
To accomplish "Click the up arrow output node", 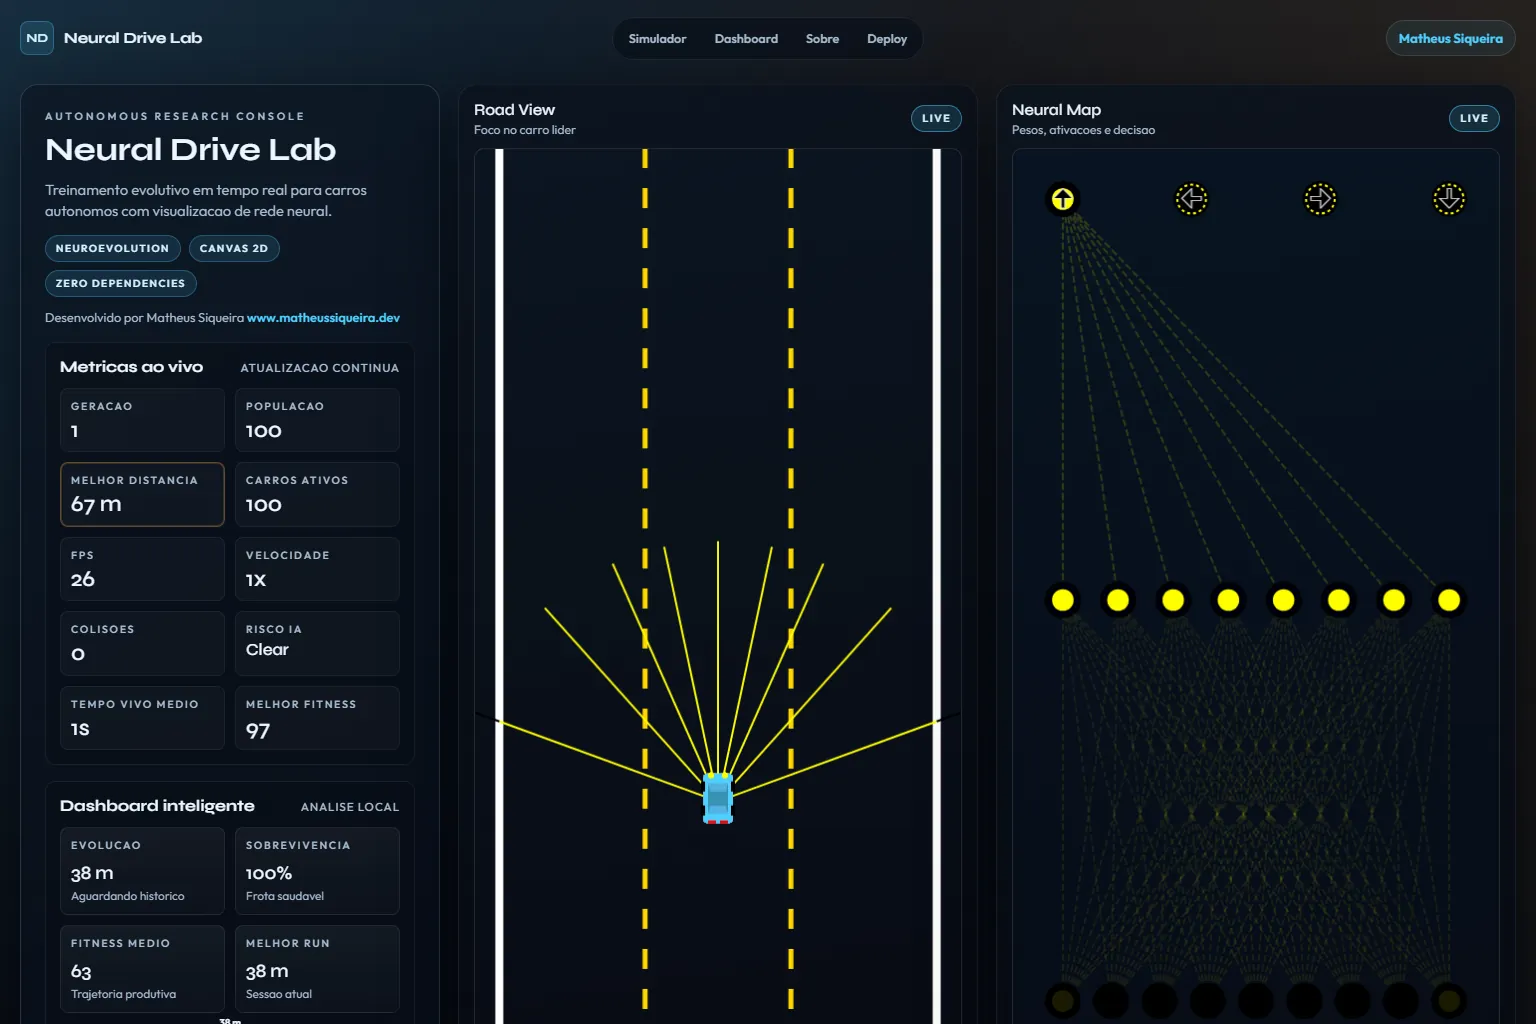I will [1062, 199].
